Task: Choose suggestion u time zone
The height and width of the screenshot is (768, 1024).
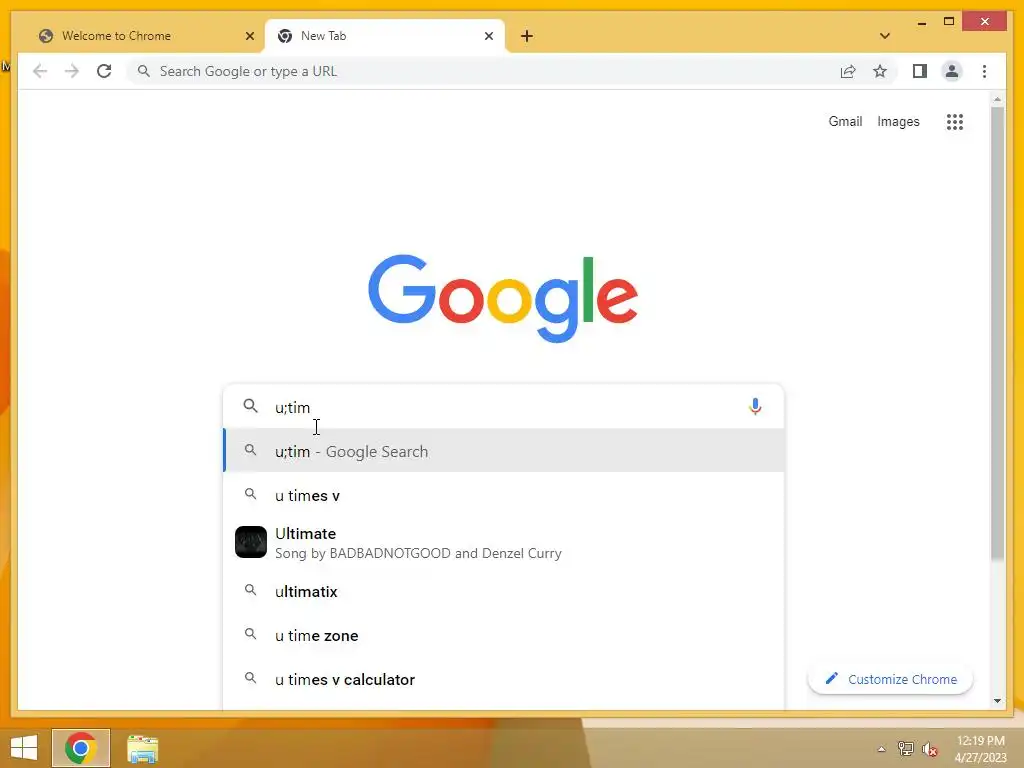Action: 504,635
